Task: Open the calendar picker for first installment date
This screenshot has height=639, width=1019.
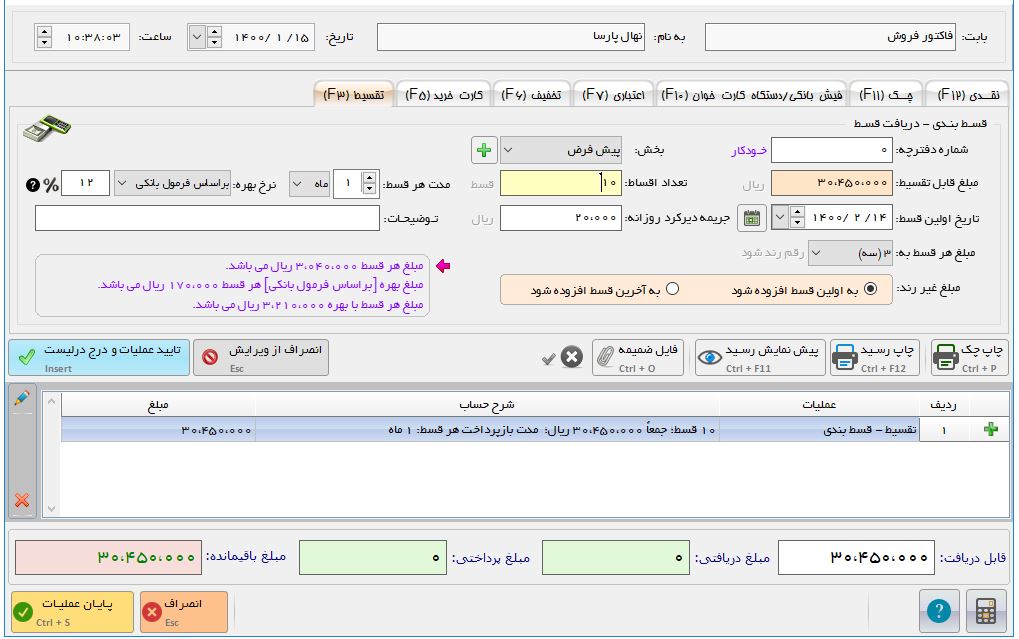Action: click(752, 217)
